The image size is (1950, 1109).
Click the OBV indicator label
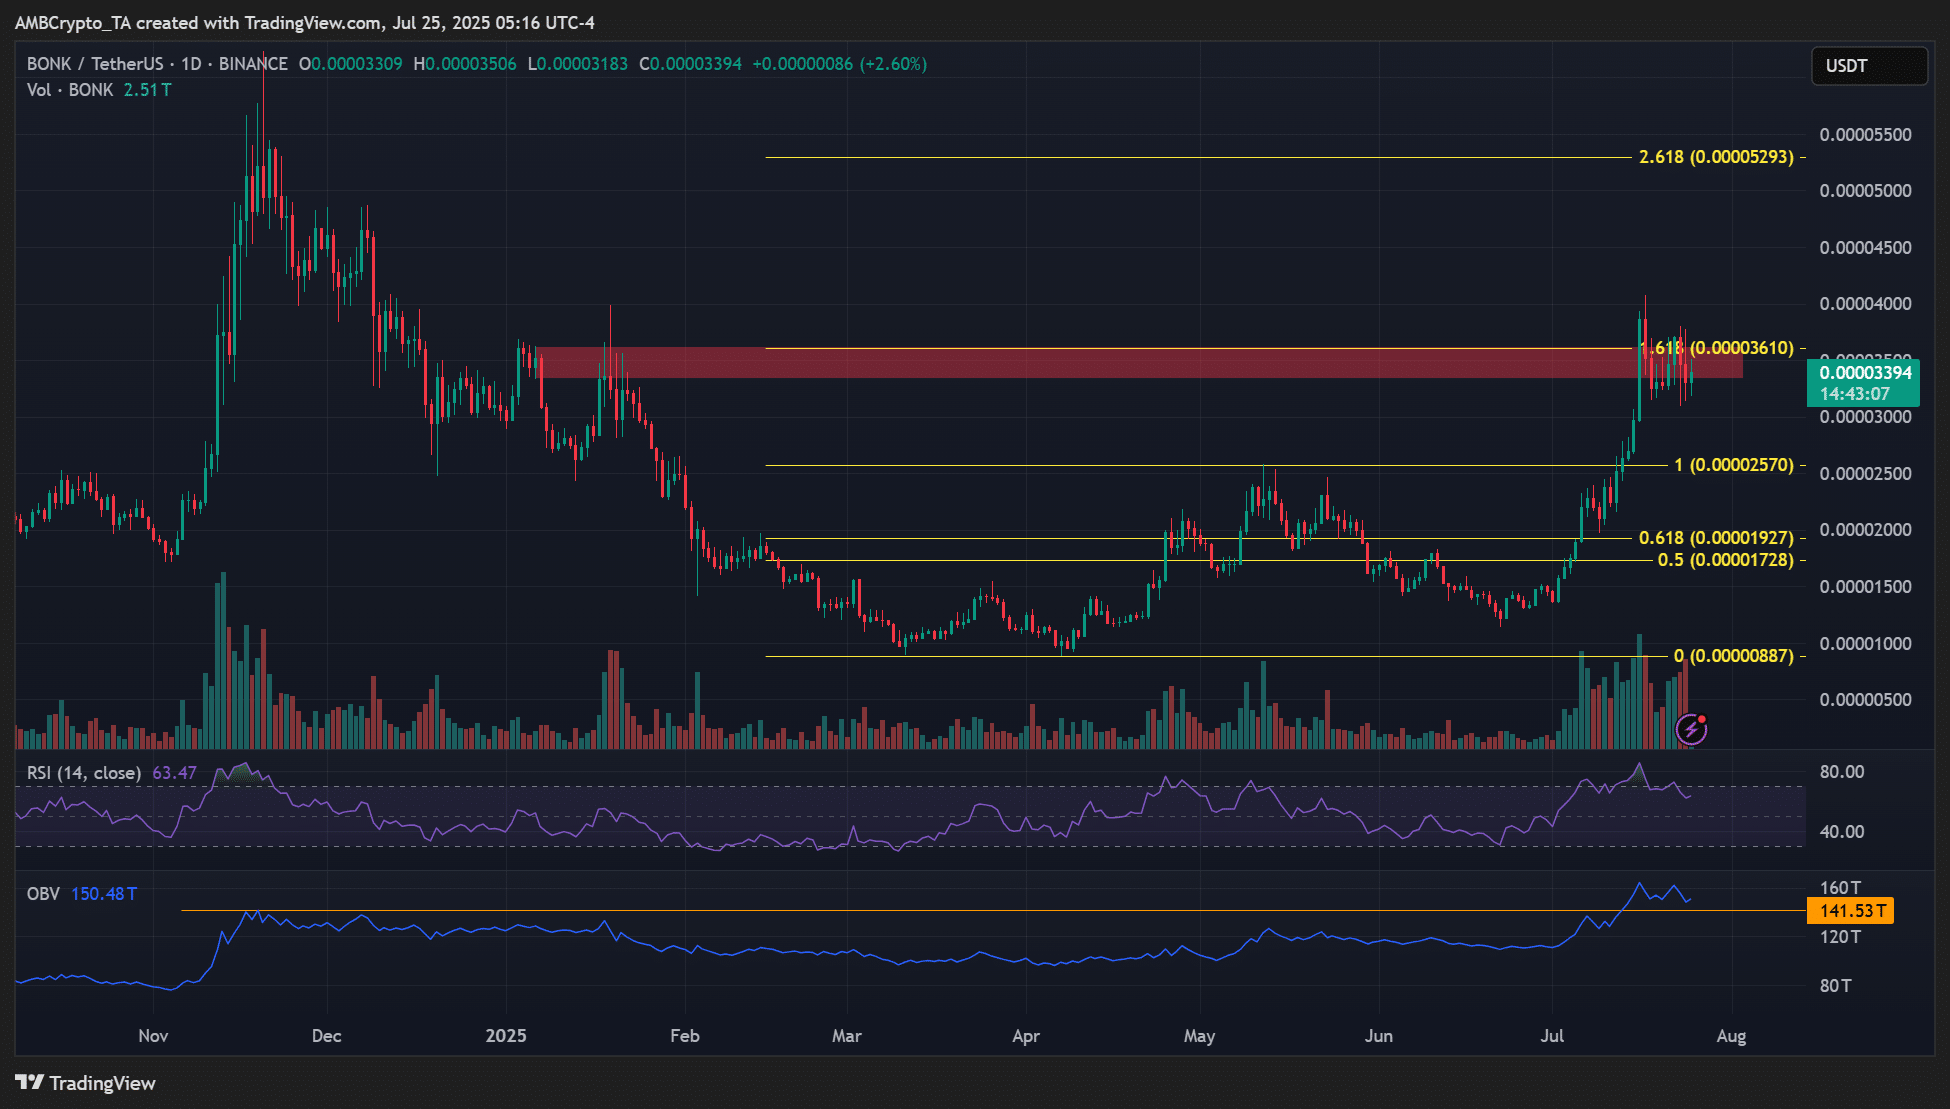click(x=43, y=894)
